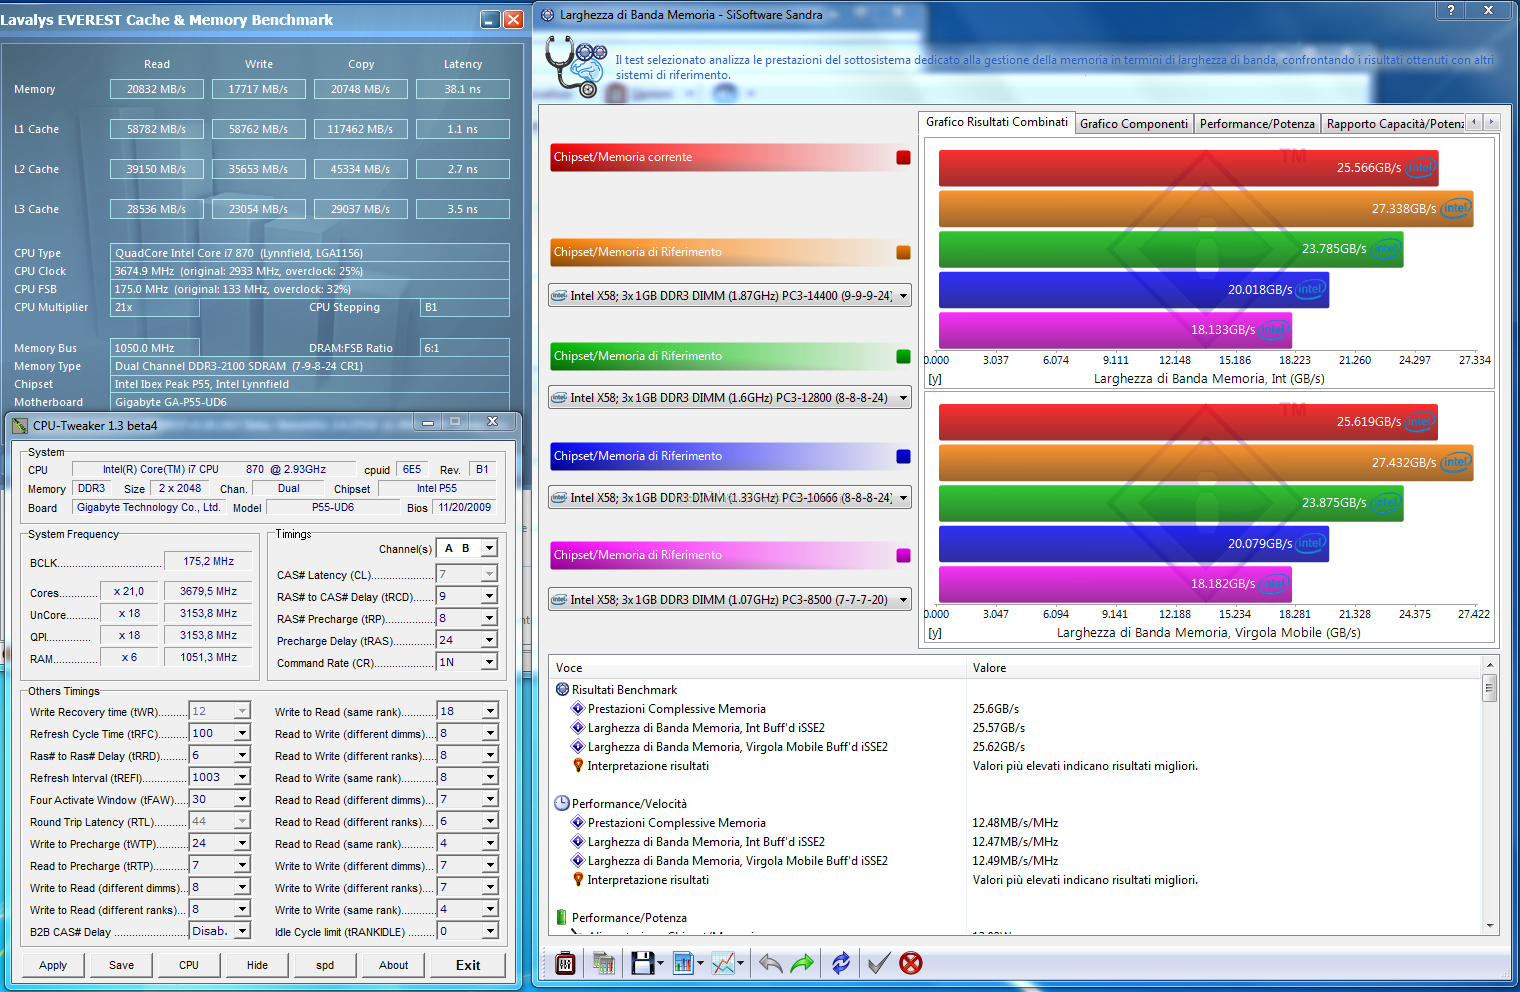This screenshot has width=1520, height=992.
Task: Click the Voce column header in Sandra
Action: [758, 667]
